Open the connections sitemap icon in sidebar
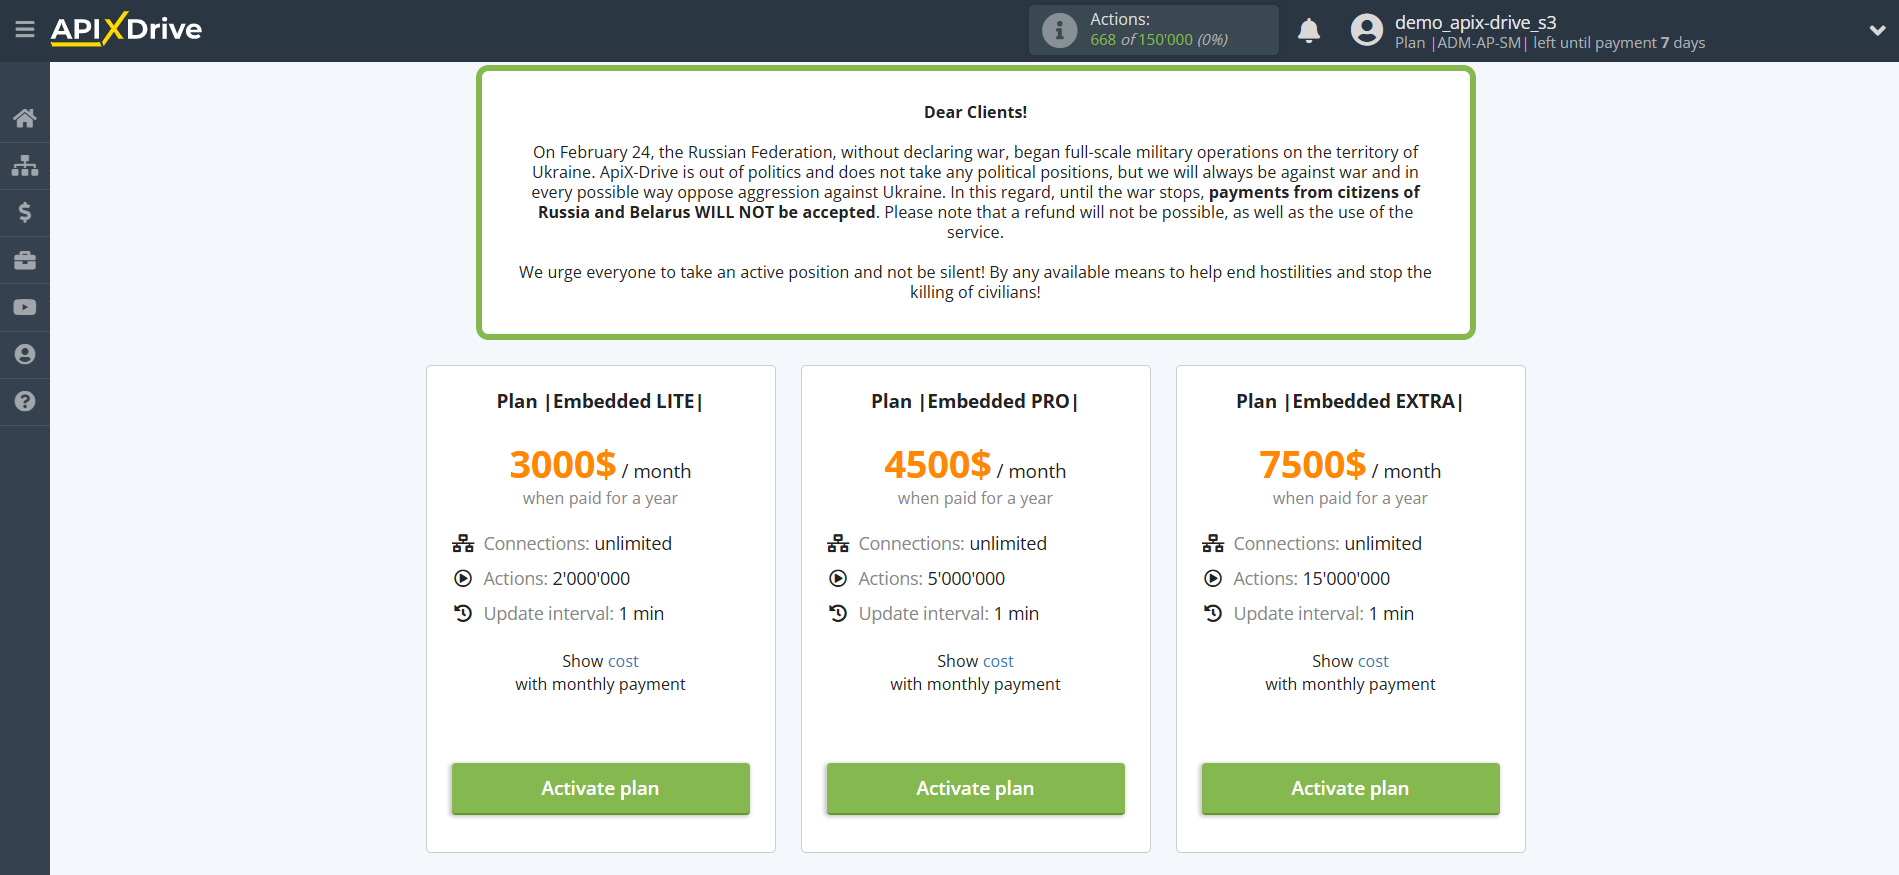The image size is (1899, 875). (x=25, y=165)
